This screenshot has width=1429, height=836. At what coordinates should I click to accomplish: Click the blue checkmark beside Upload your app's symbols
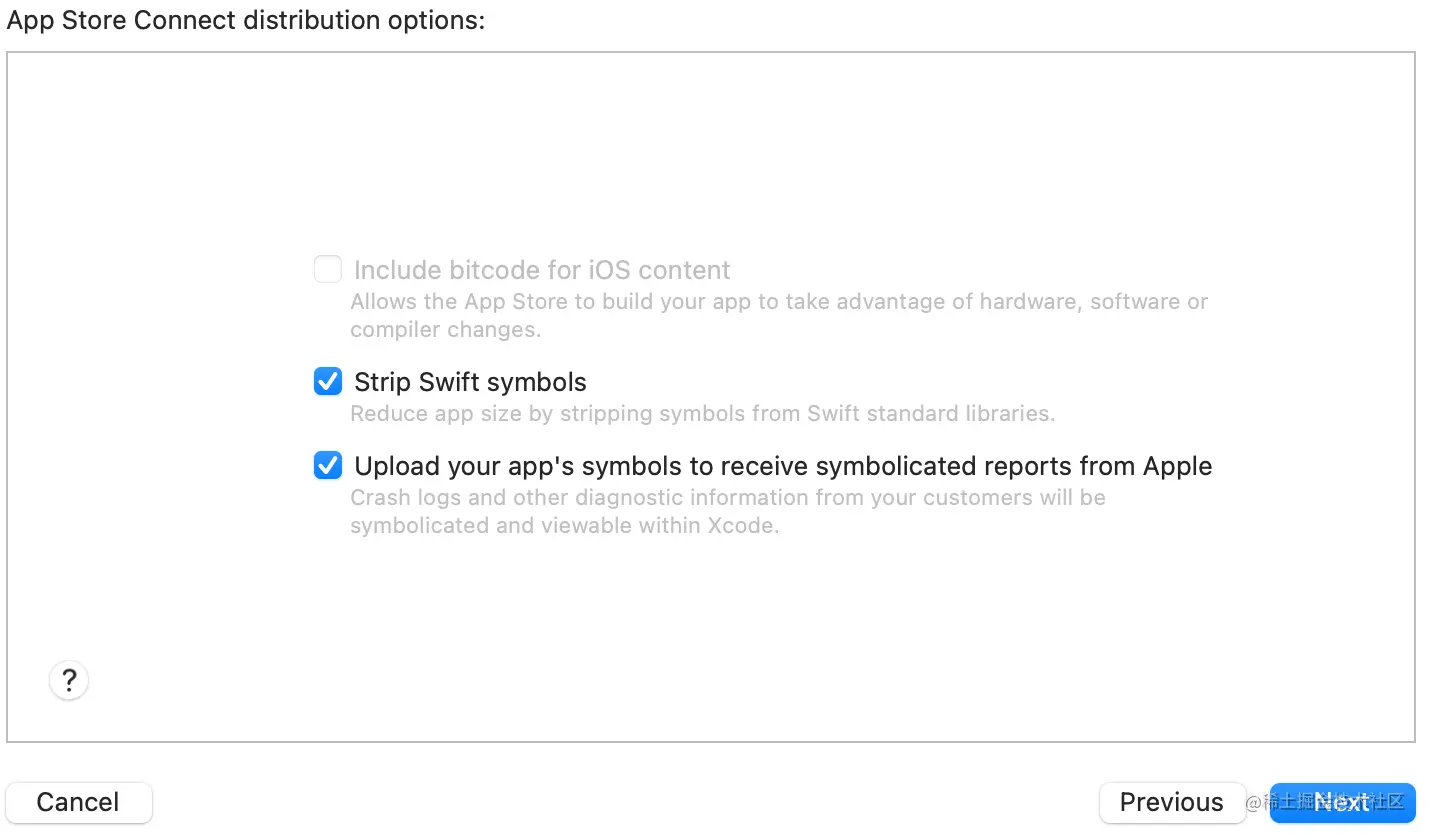point(328,465)
